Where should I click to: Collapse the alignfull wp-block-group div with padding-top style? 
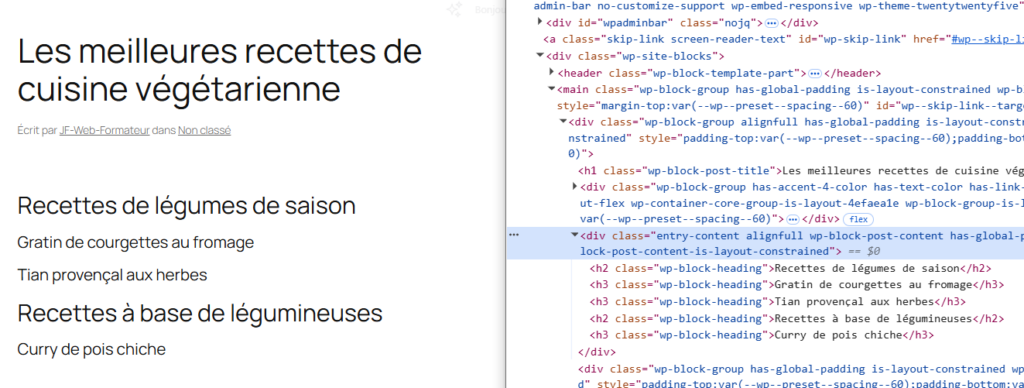click(x=563, y=121)
